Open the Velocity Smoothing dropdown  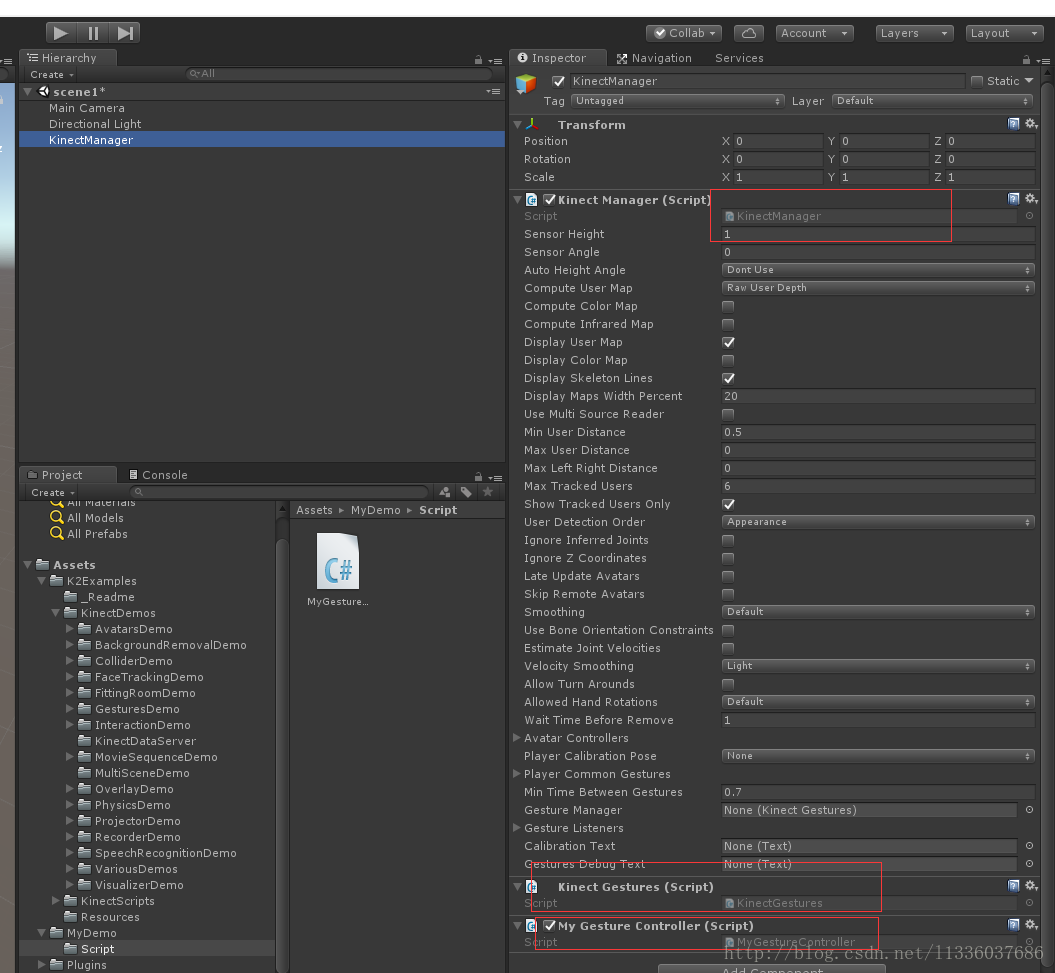(878, 666)
